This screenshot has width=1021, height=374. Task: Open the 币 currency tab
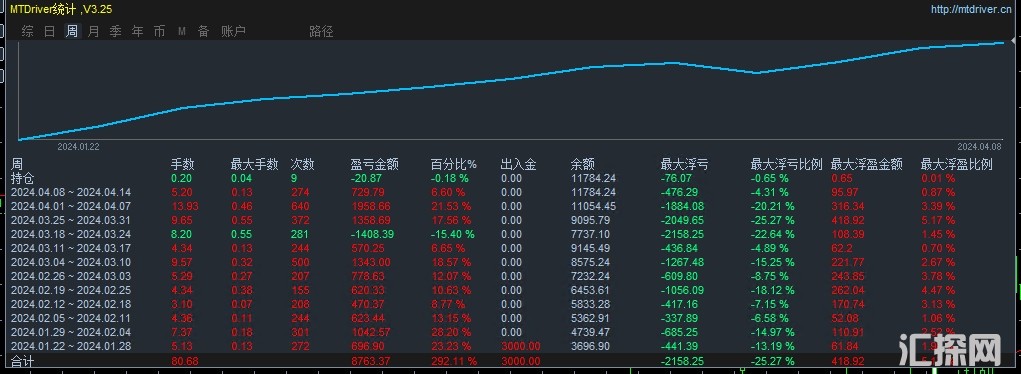[x=160, y=31]
